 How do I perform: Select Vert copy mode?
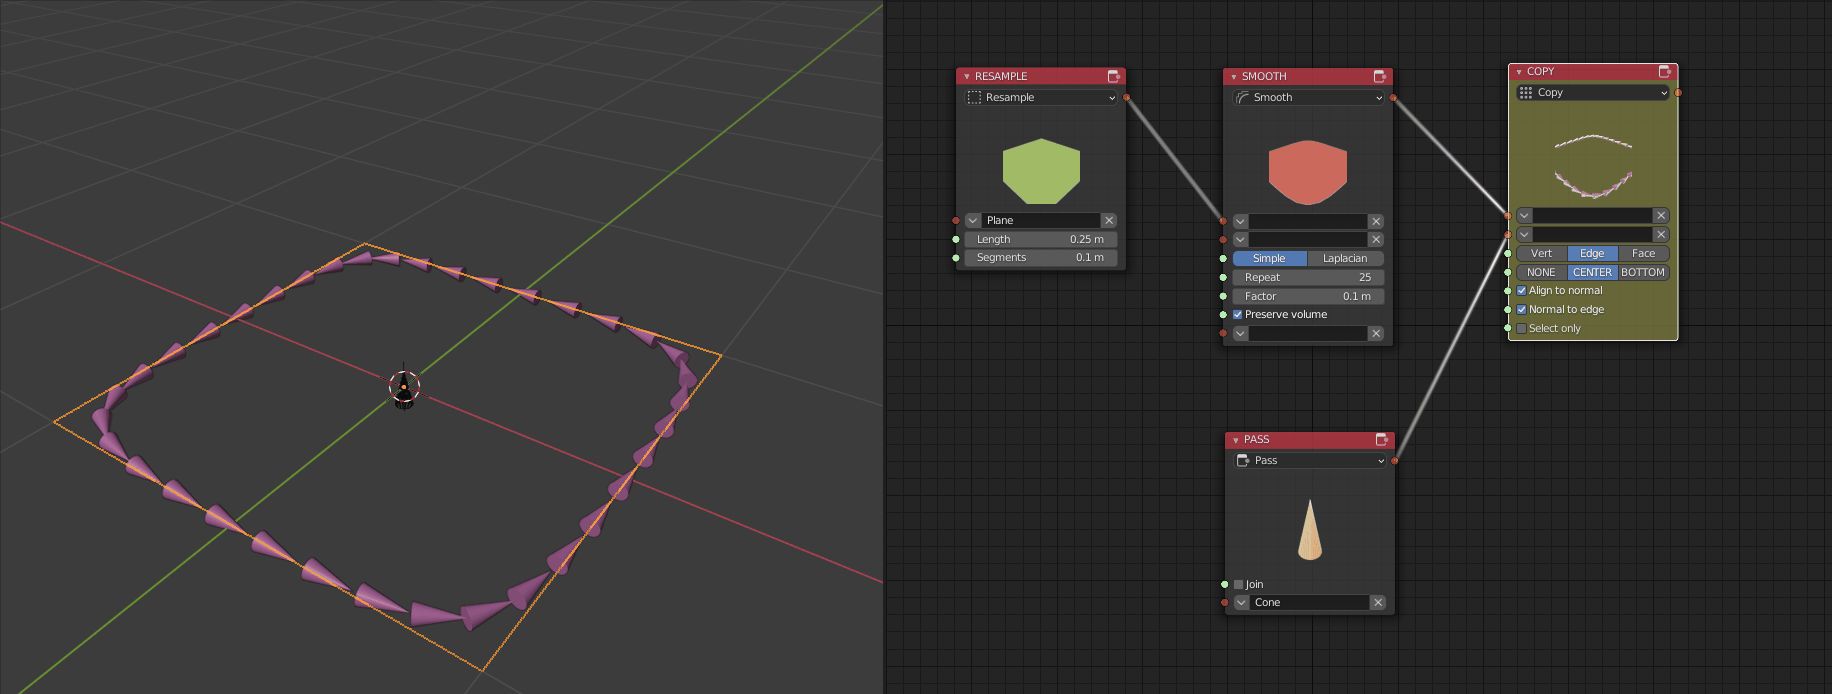(x=1542, y=253)
